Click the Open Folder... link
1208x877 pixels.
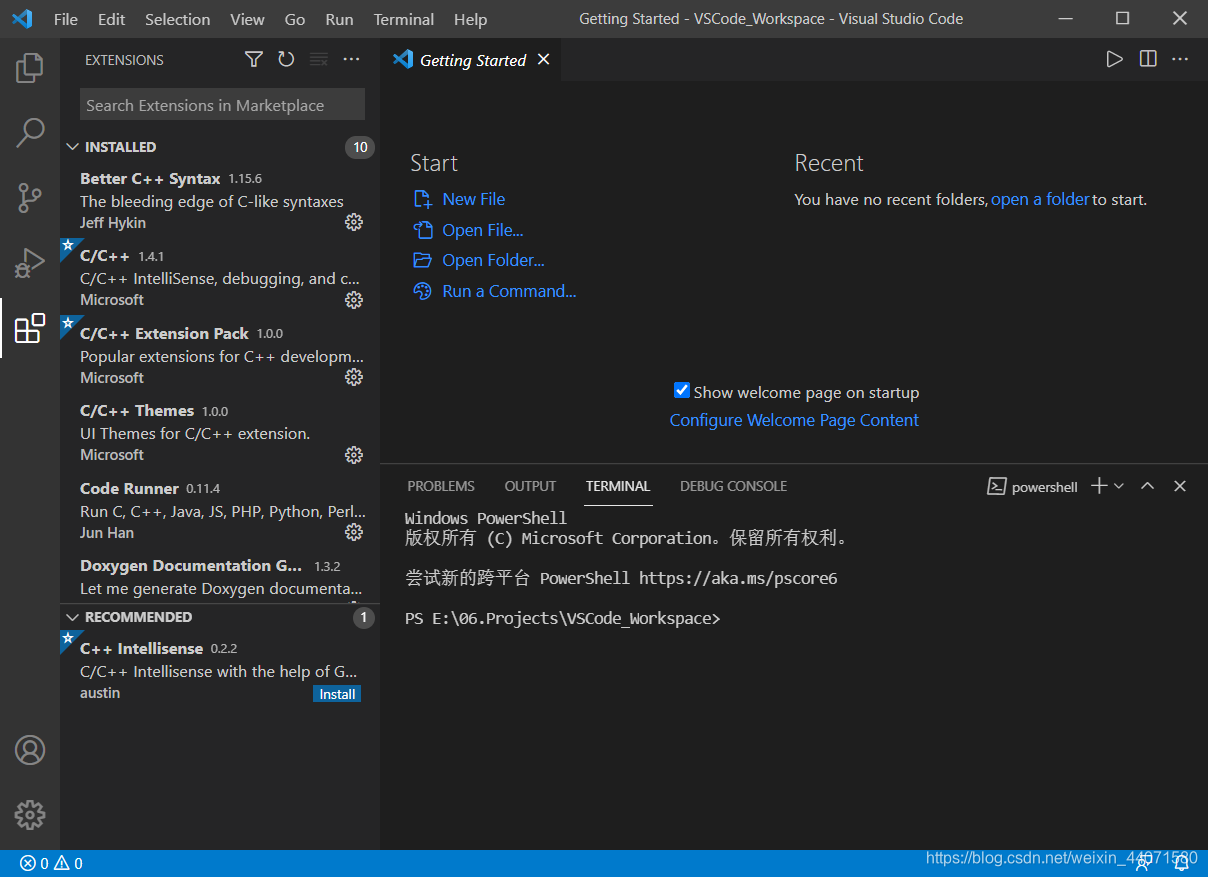click(x=493, y=260)
